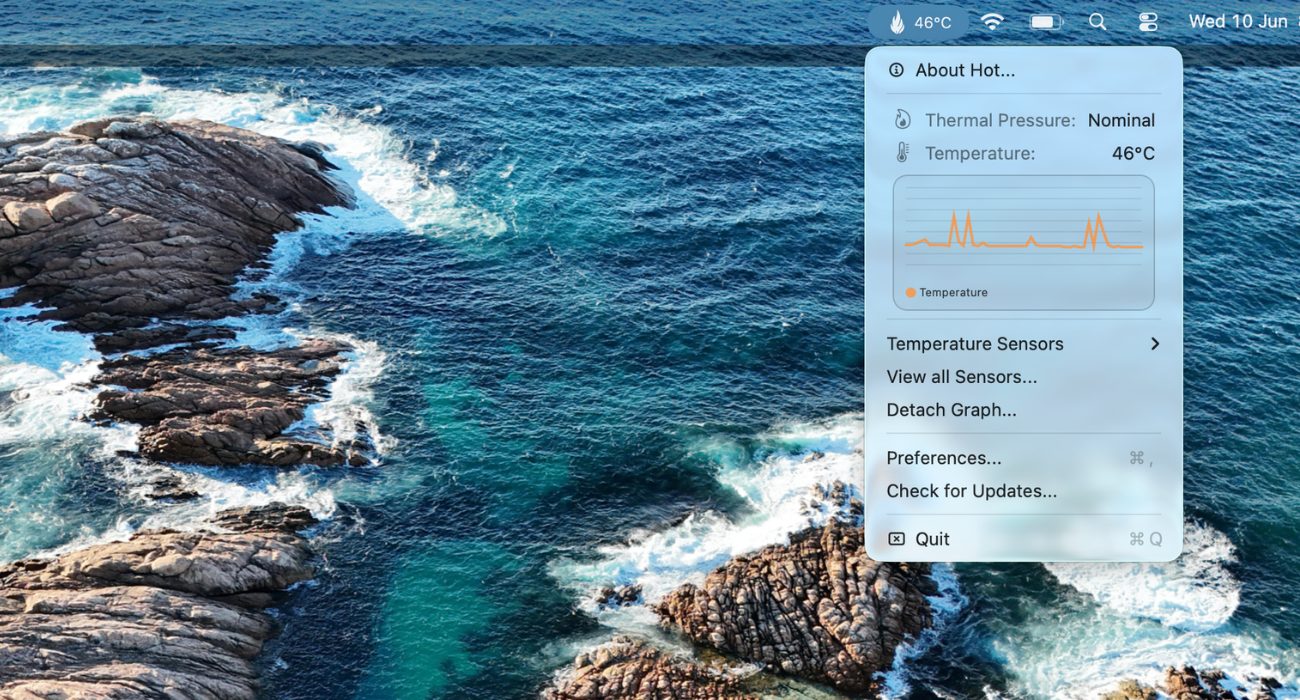
Task: Click the Temperature: label
Action: (x=980, y=153)
